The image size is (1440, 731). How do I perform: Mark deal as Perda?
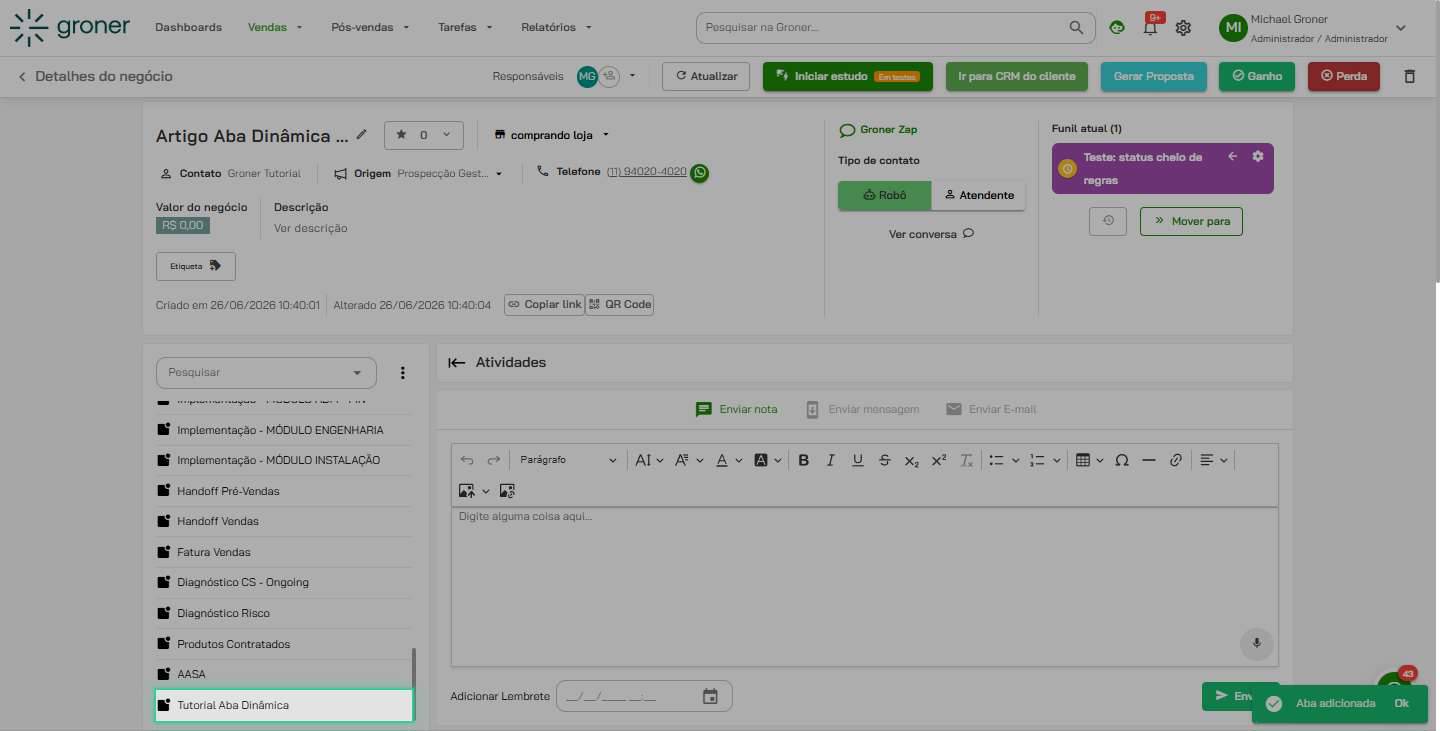tap(1344, 76)
